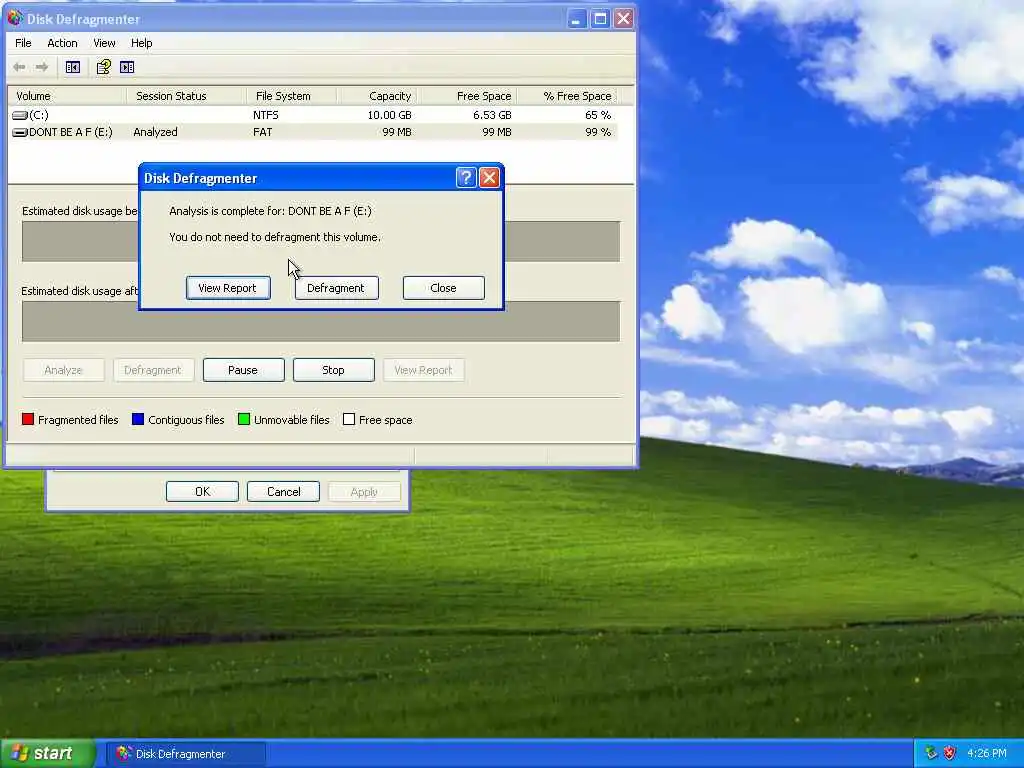1024x768 pixels.
Task: Click the Close button in the analysis dialog
Action: tap(443, 288)
